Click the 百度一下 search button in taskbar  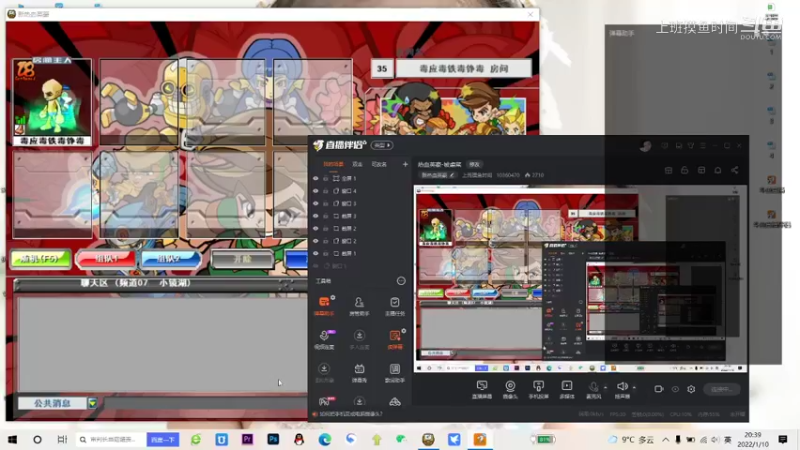point(163,439)
